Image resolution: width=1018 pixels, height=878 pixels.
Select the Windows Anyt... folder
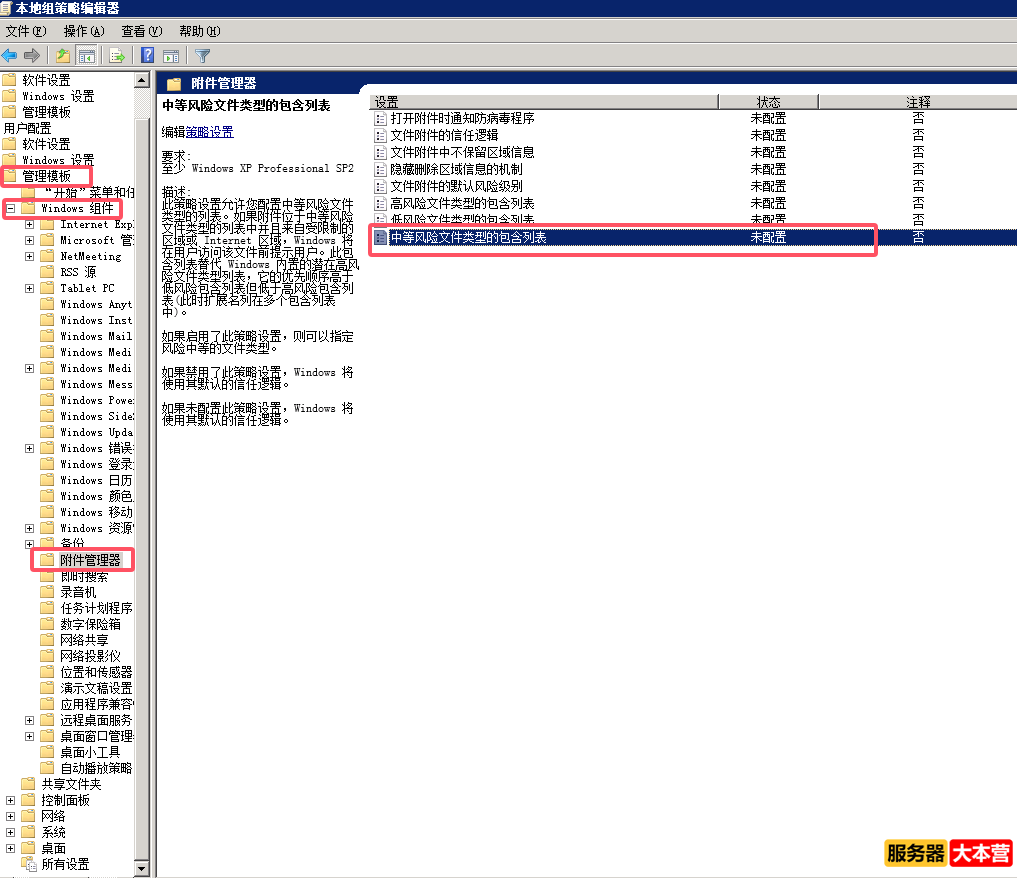[96, 304]
